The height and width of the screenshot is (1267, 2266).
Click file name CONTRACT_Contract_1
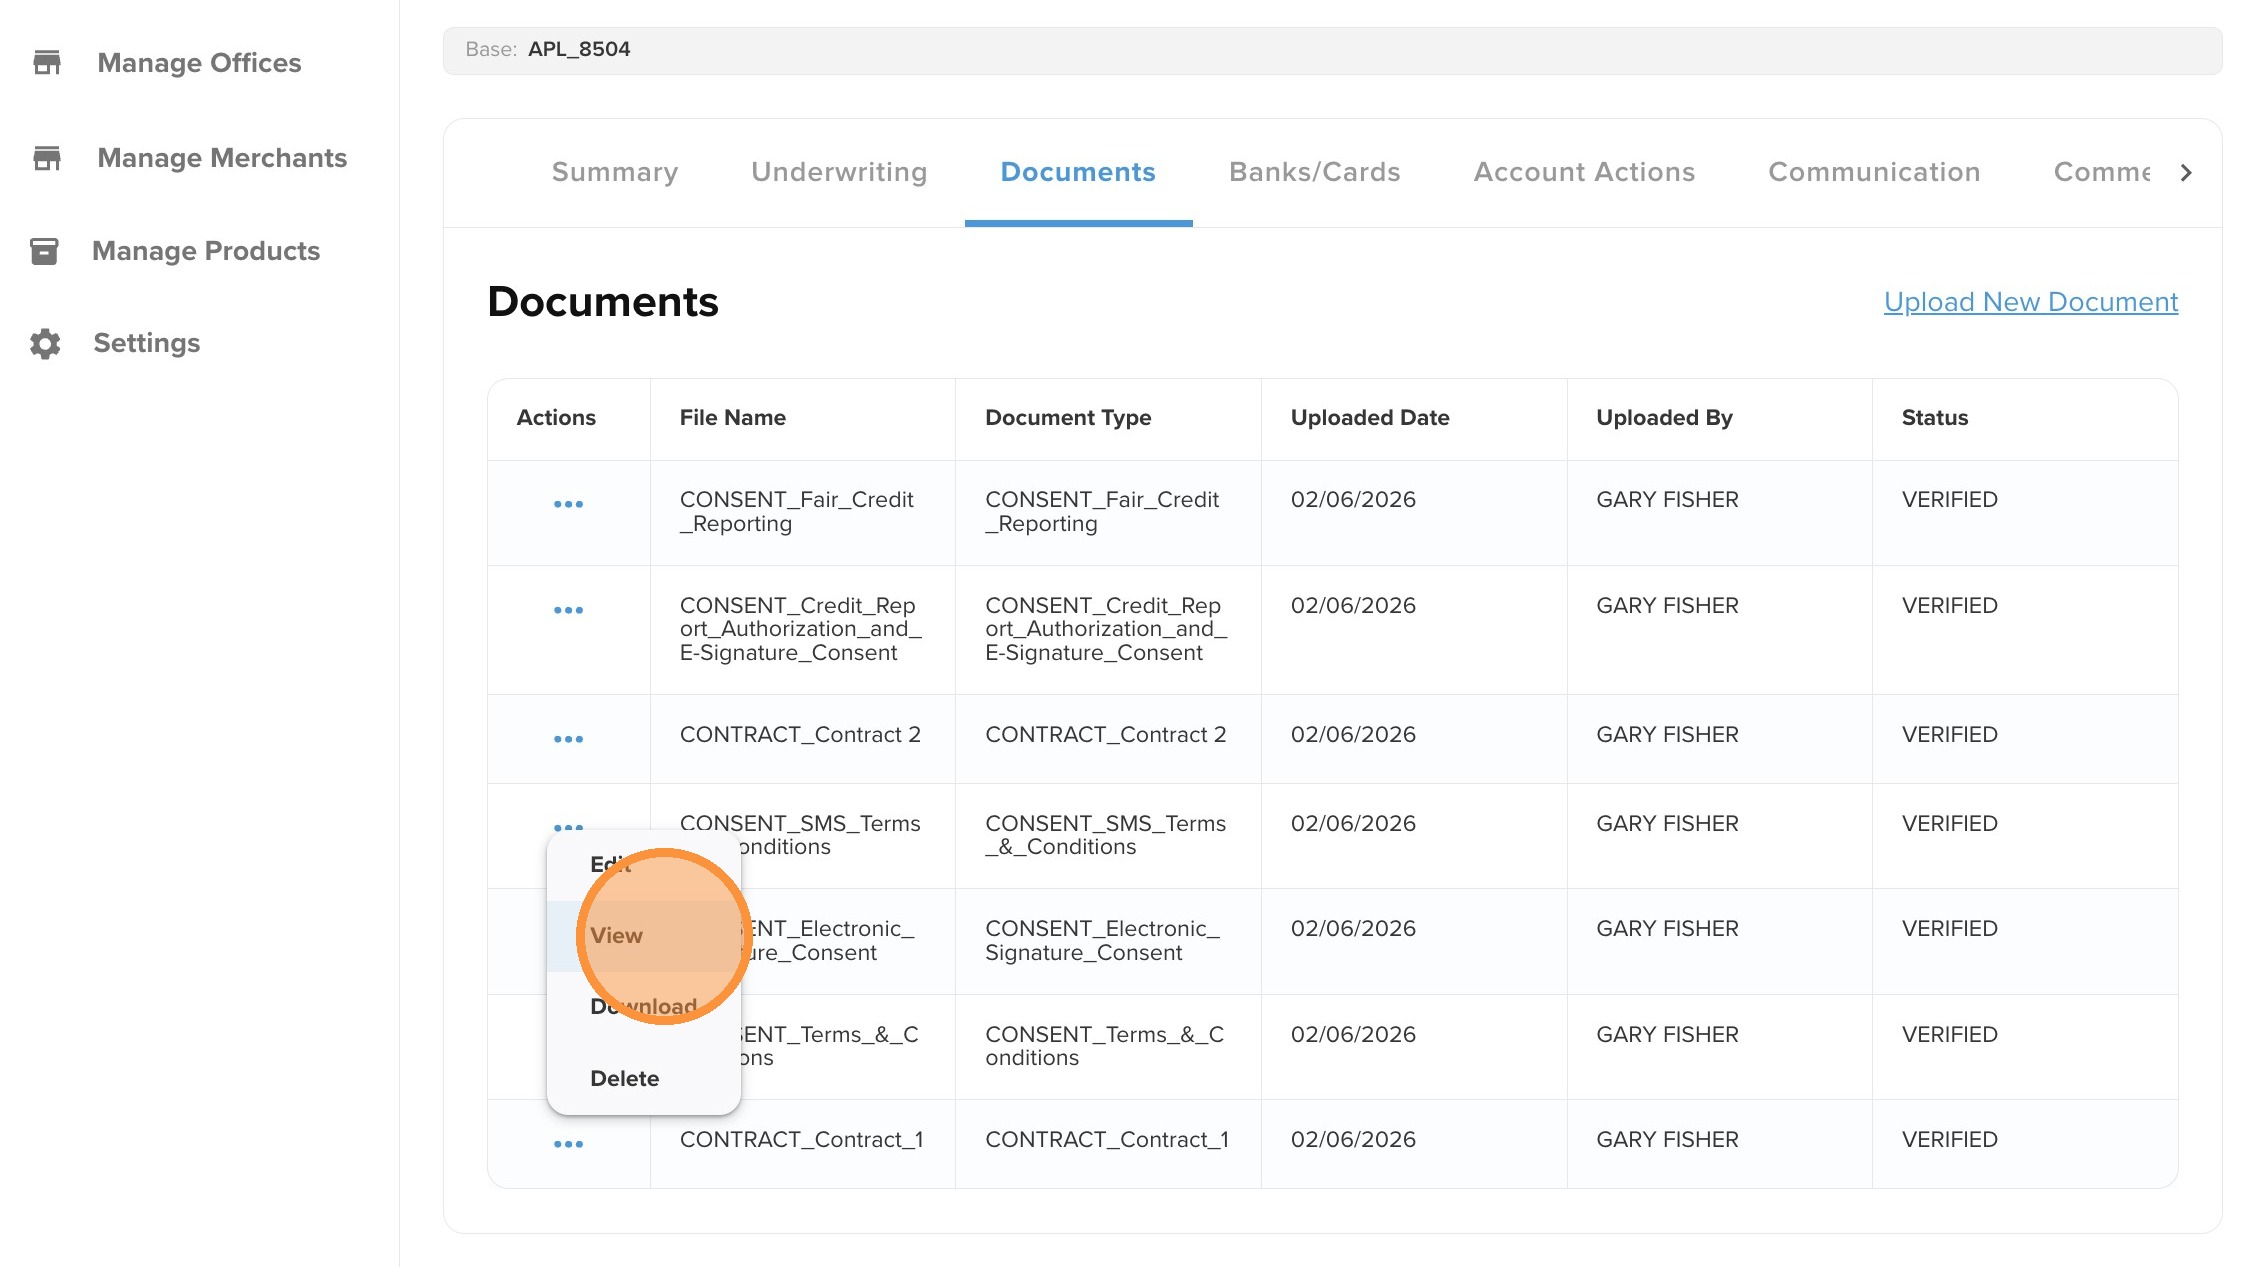pos(802,1140)
